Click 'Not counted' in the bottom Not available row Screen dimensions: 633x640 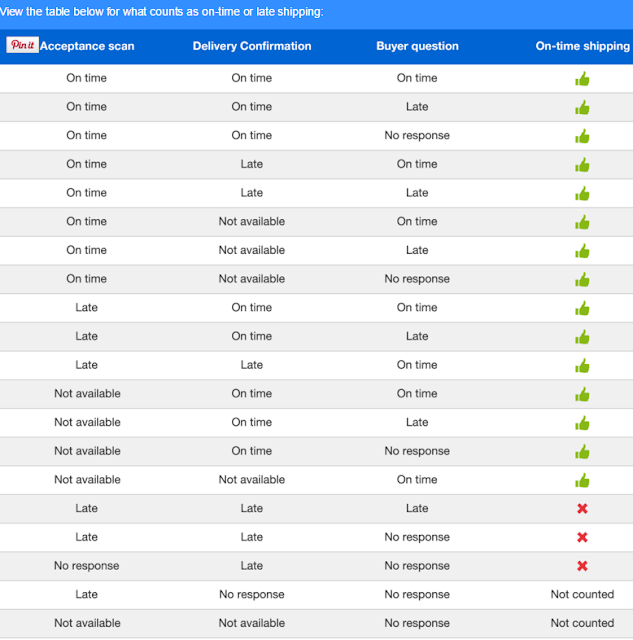coord(582,623)
